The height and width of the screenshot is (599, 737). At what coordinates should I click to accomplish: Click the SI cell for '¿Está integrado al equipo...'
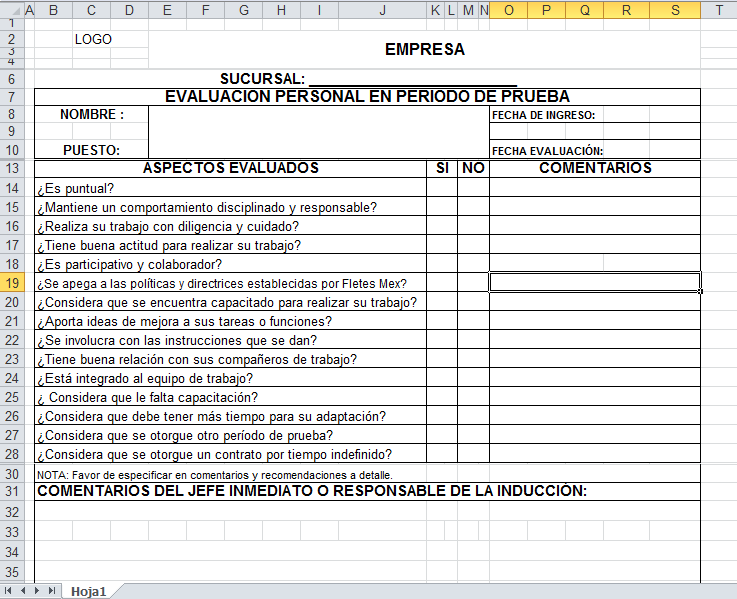[442, 378]
